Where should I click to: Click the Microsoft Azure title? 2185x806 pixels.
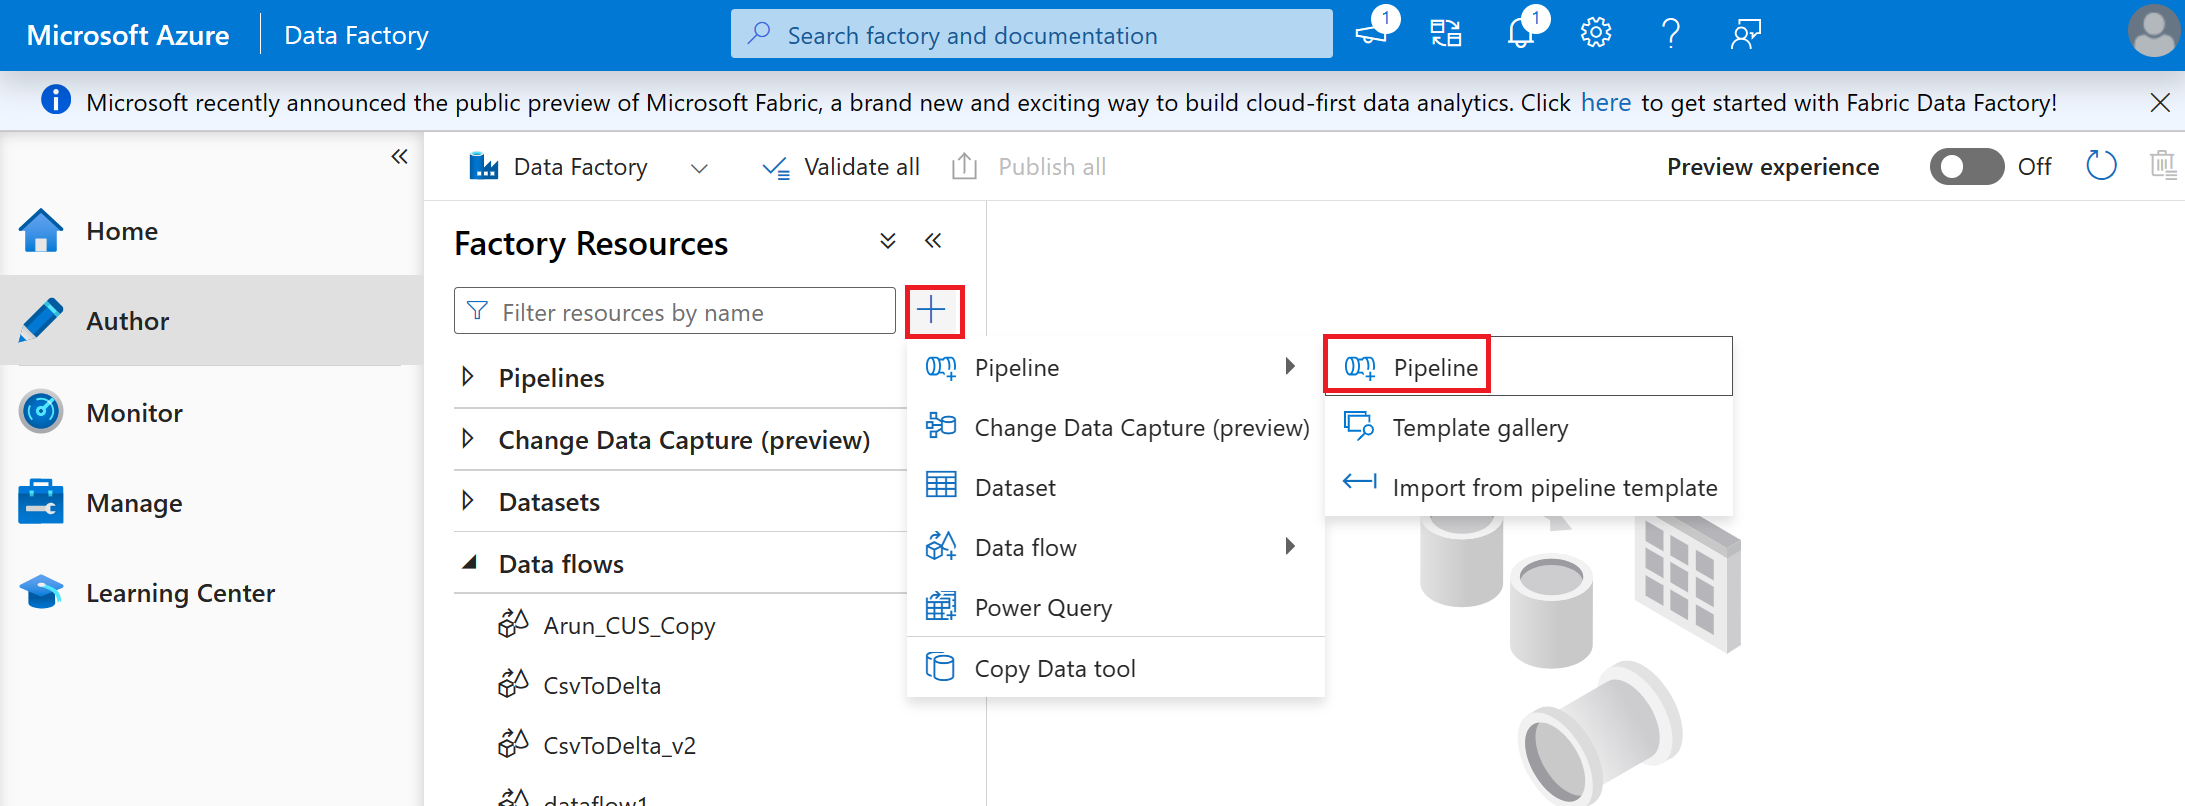pyautogui.click(x=128, y=35)
